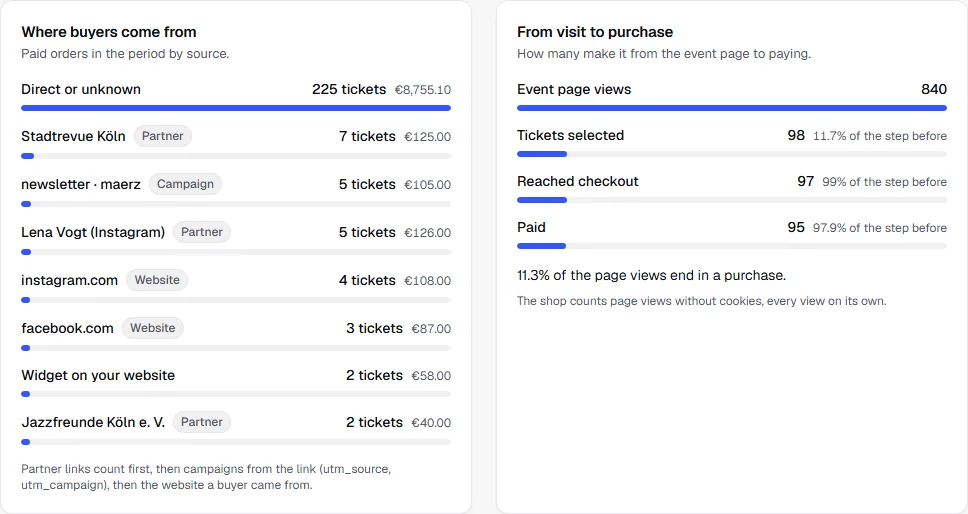
Task: Click 'Paid orders in the period by source.' subtitle
Action: [x=125, y=54]
